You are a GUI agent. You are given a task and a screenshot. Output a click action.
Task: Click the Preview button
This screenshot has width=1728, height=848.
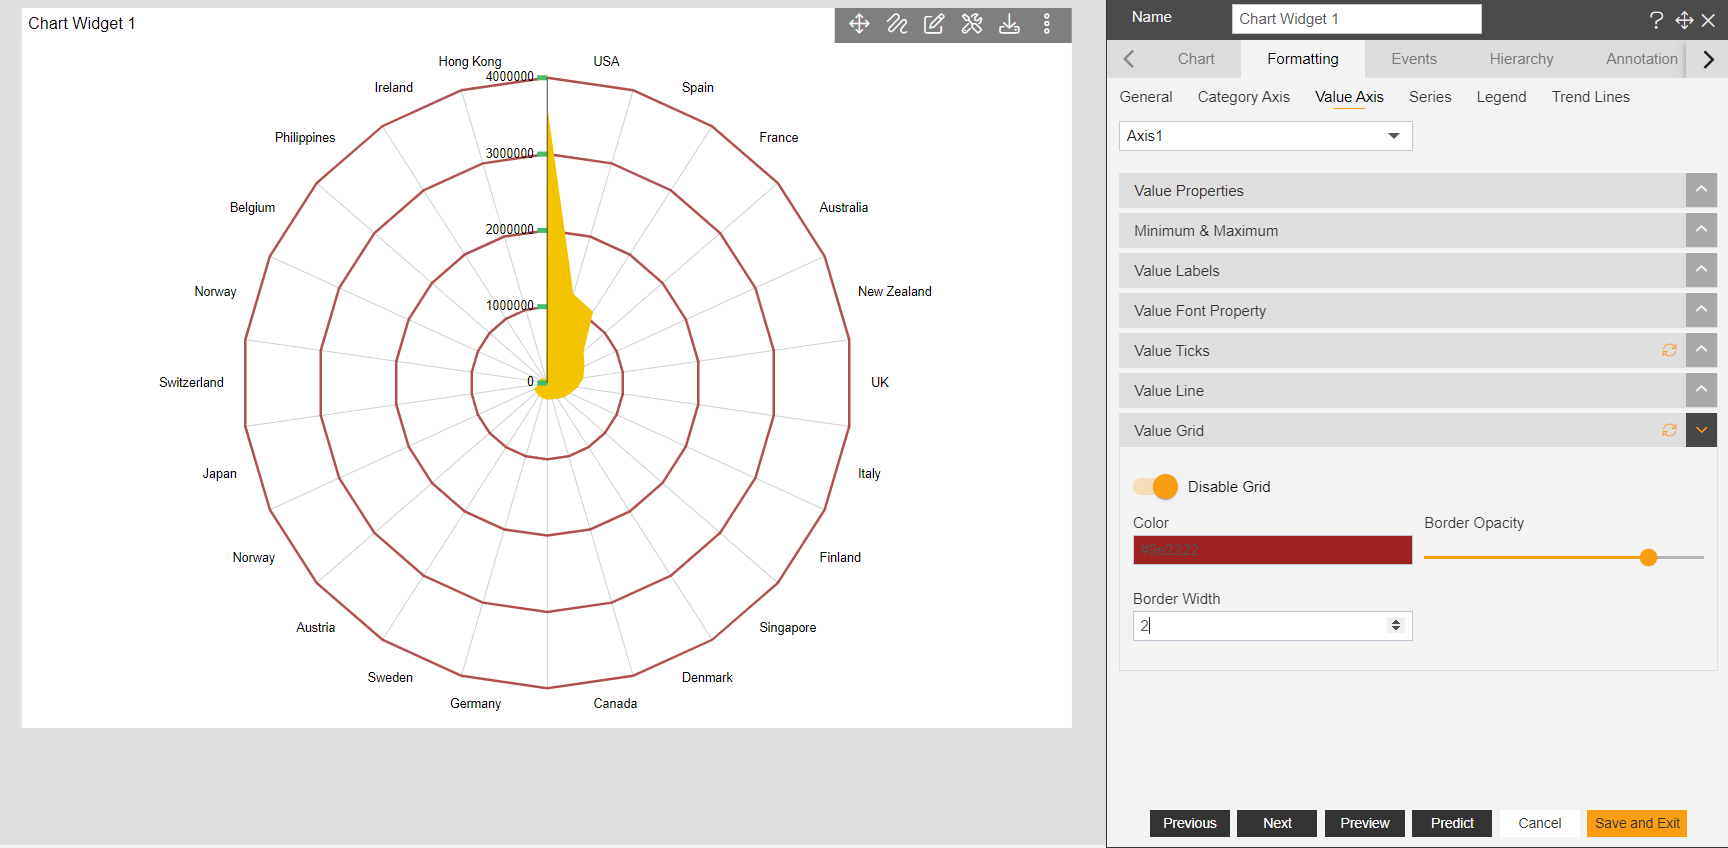coord(1364,823)
